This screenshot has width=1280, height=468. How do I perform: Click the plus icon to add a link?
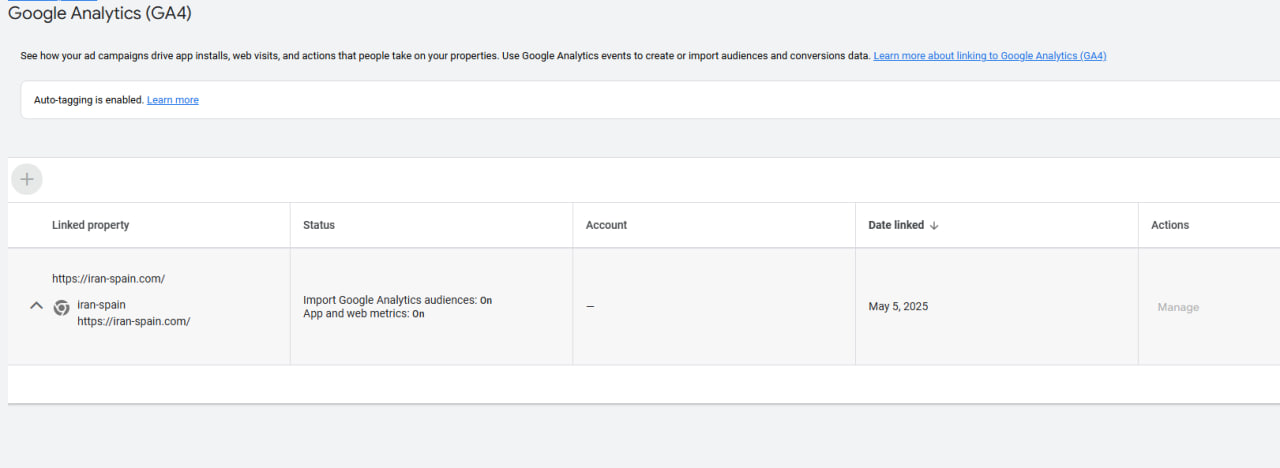27,179
